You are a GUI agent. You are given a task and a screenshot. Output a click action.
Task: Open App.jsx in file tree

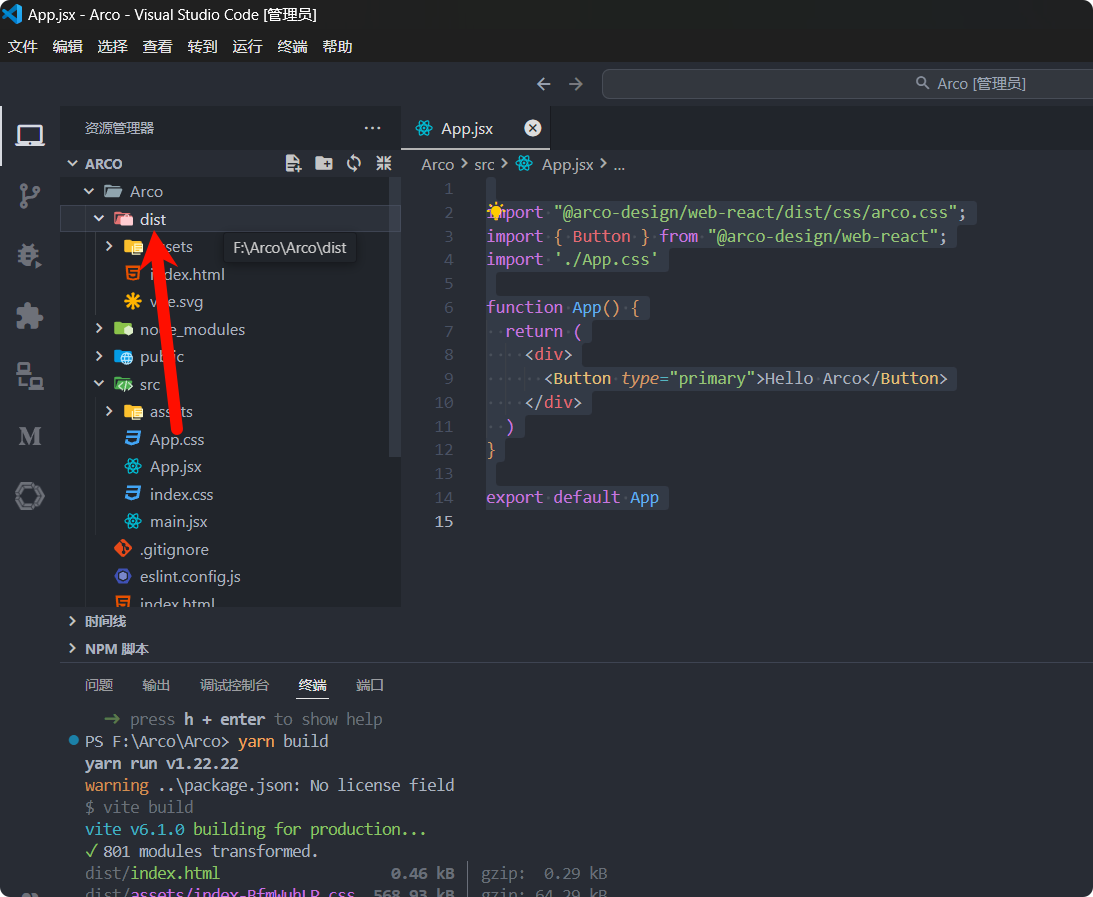(x=176, y=467)
